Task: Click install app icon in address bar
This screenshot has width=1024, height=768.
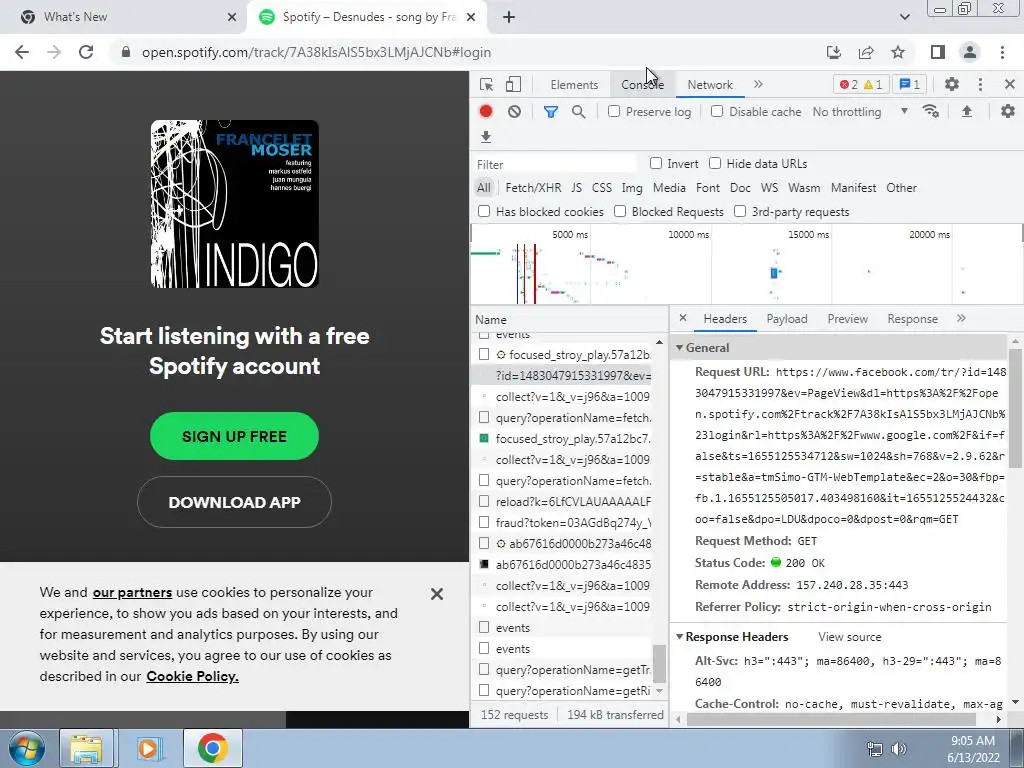Action: click(833, 52)
